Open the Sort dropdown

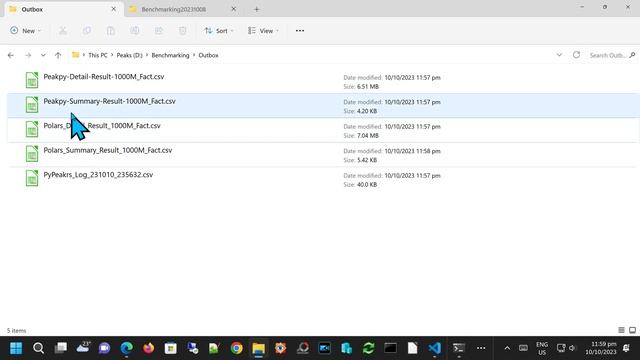click(219, 31)
